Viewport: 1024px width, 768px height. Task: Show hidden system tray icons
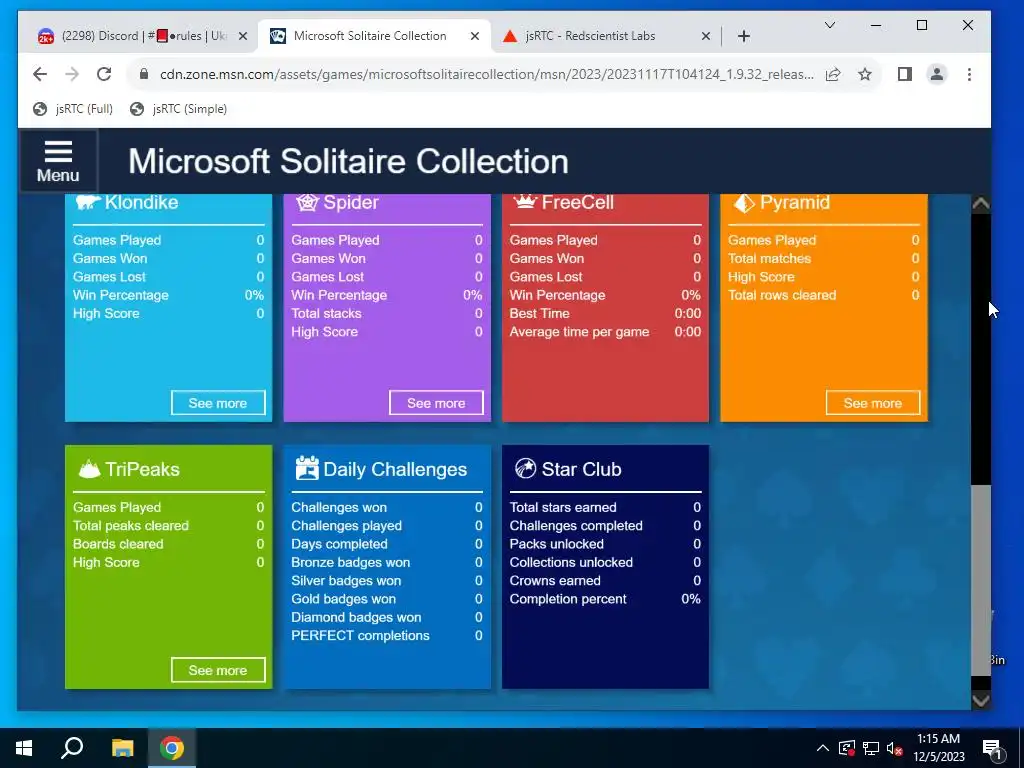click(x=823, y=748)
